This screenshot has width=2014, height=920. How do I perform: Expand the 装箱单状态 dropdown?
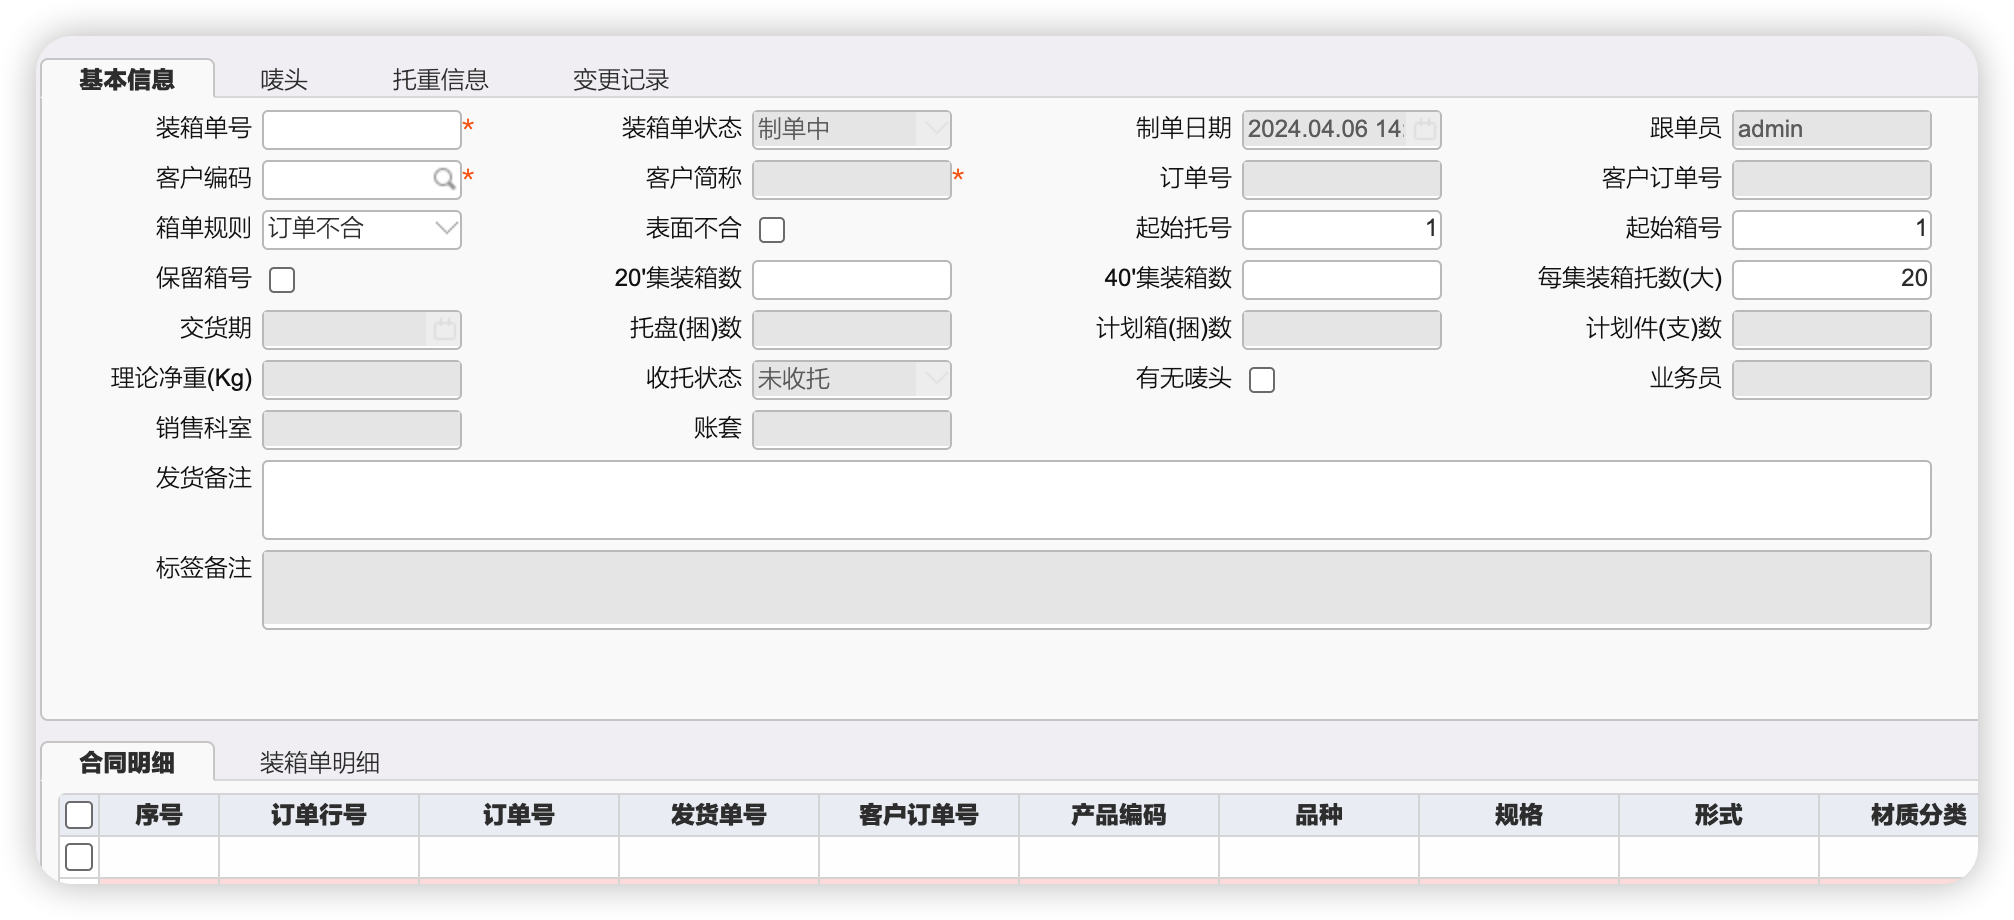(936, 129)
